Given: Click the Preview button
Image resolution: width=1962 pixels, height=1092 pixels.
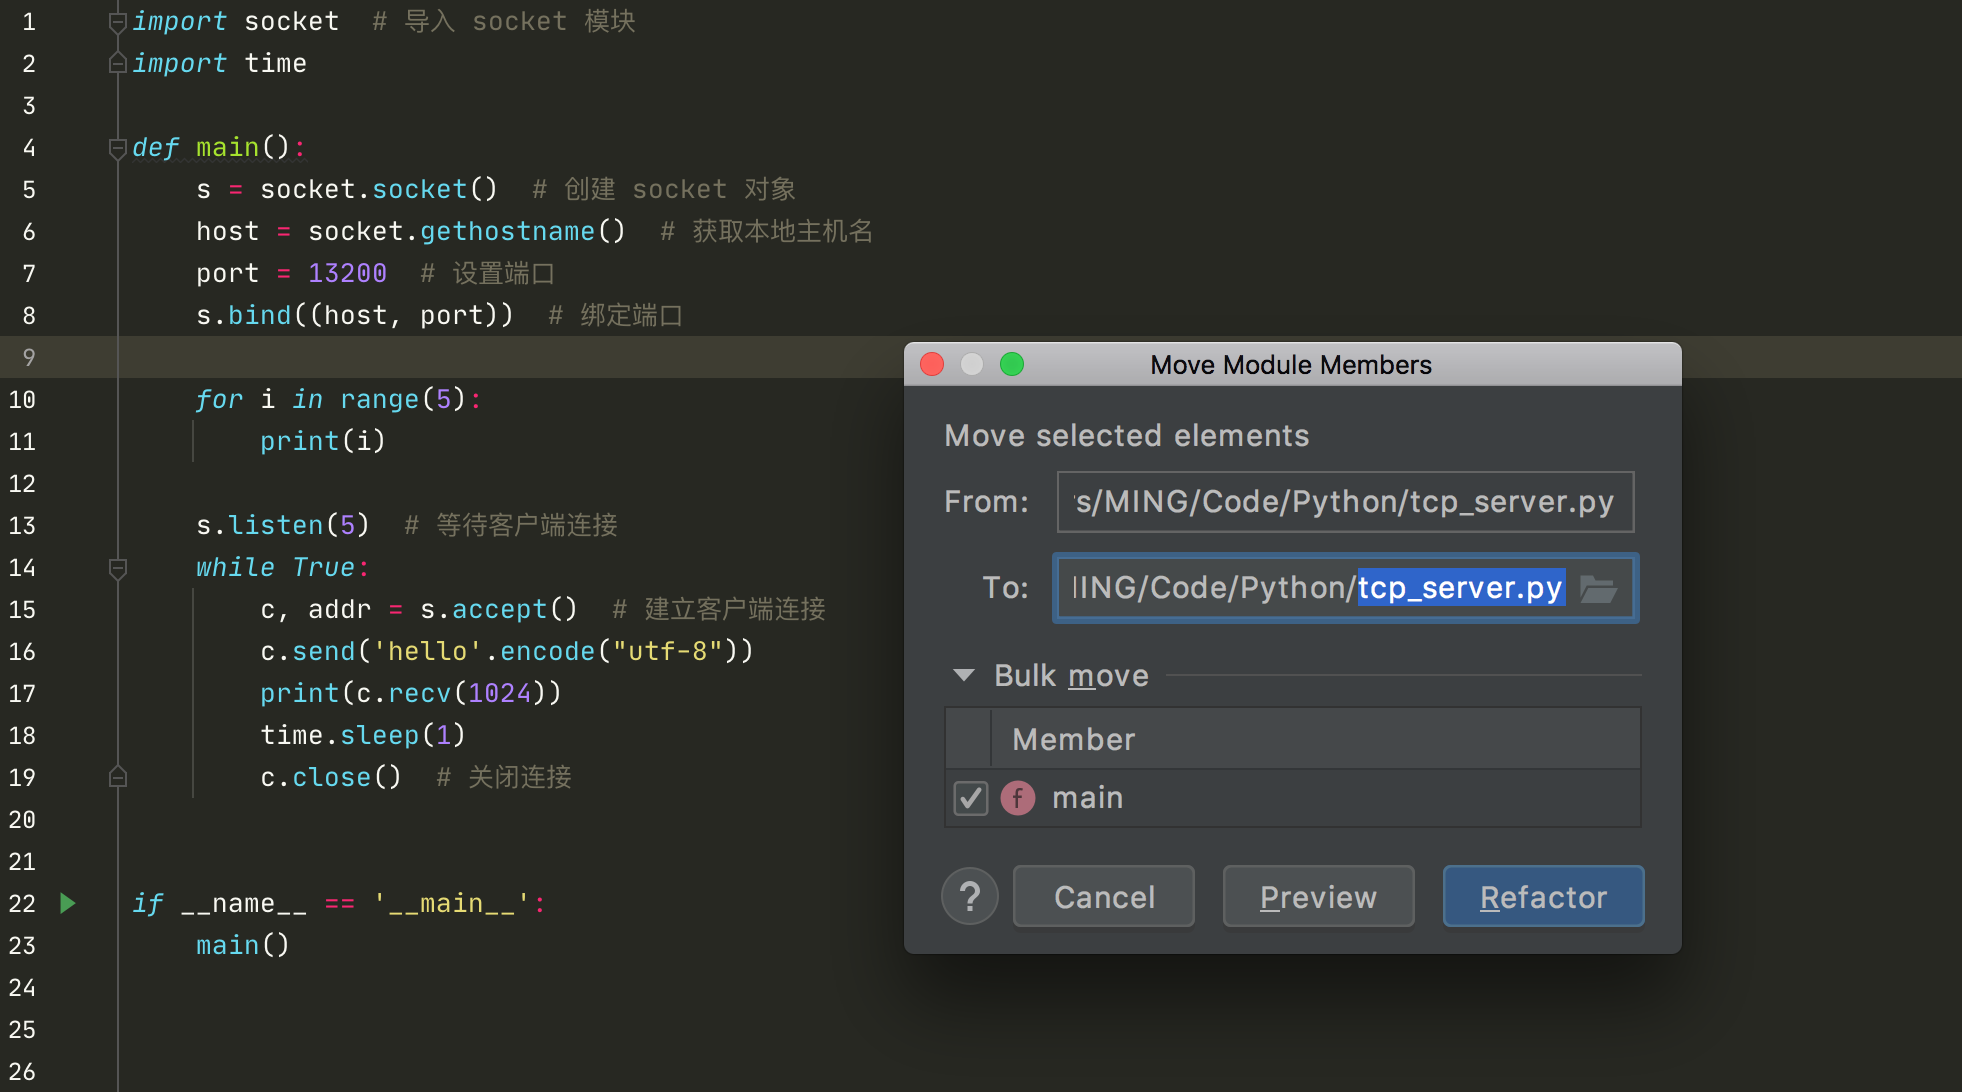Looking at the screenshot, I should pos(1317,897).
